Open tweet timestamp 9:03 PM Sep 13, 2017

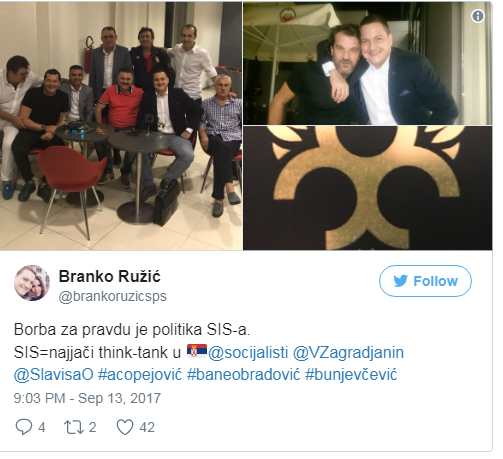[87, 398]
